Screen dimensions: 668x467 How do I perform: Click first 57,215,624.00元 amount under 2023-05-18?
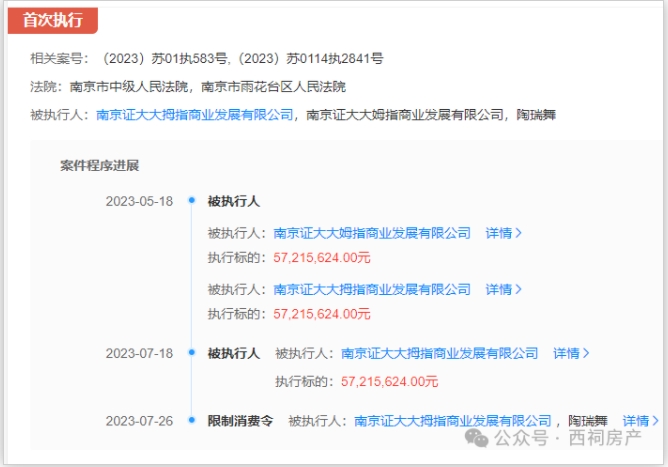(x=322, y=258)
